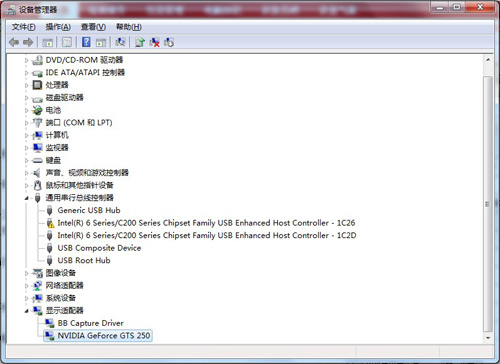The image size is (500, 364).
Task: Open the 文件(F) menu
Action: [23, 27]
